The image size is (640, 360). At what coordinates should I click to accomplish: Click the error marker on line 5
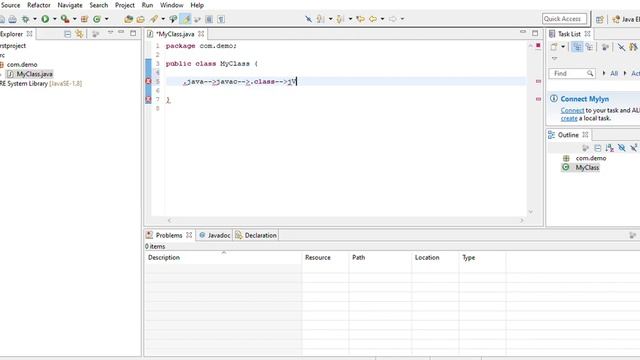(148, 81)
